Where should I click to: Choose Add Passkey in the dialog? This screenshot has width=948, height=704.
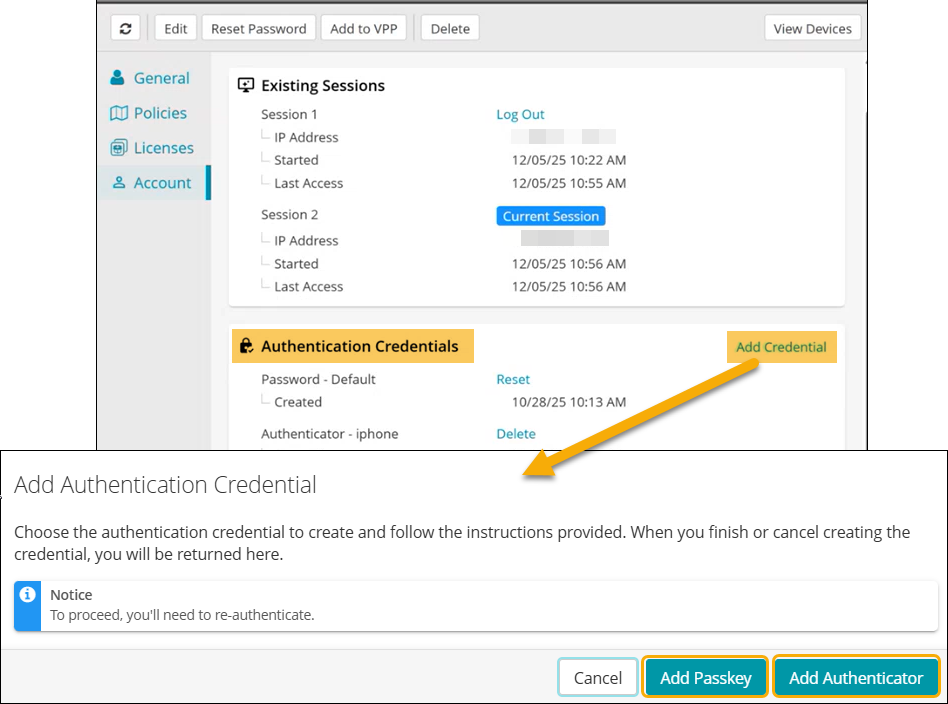705,678
